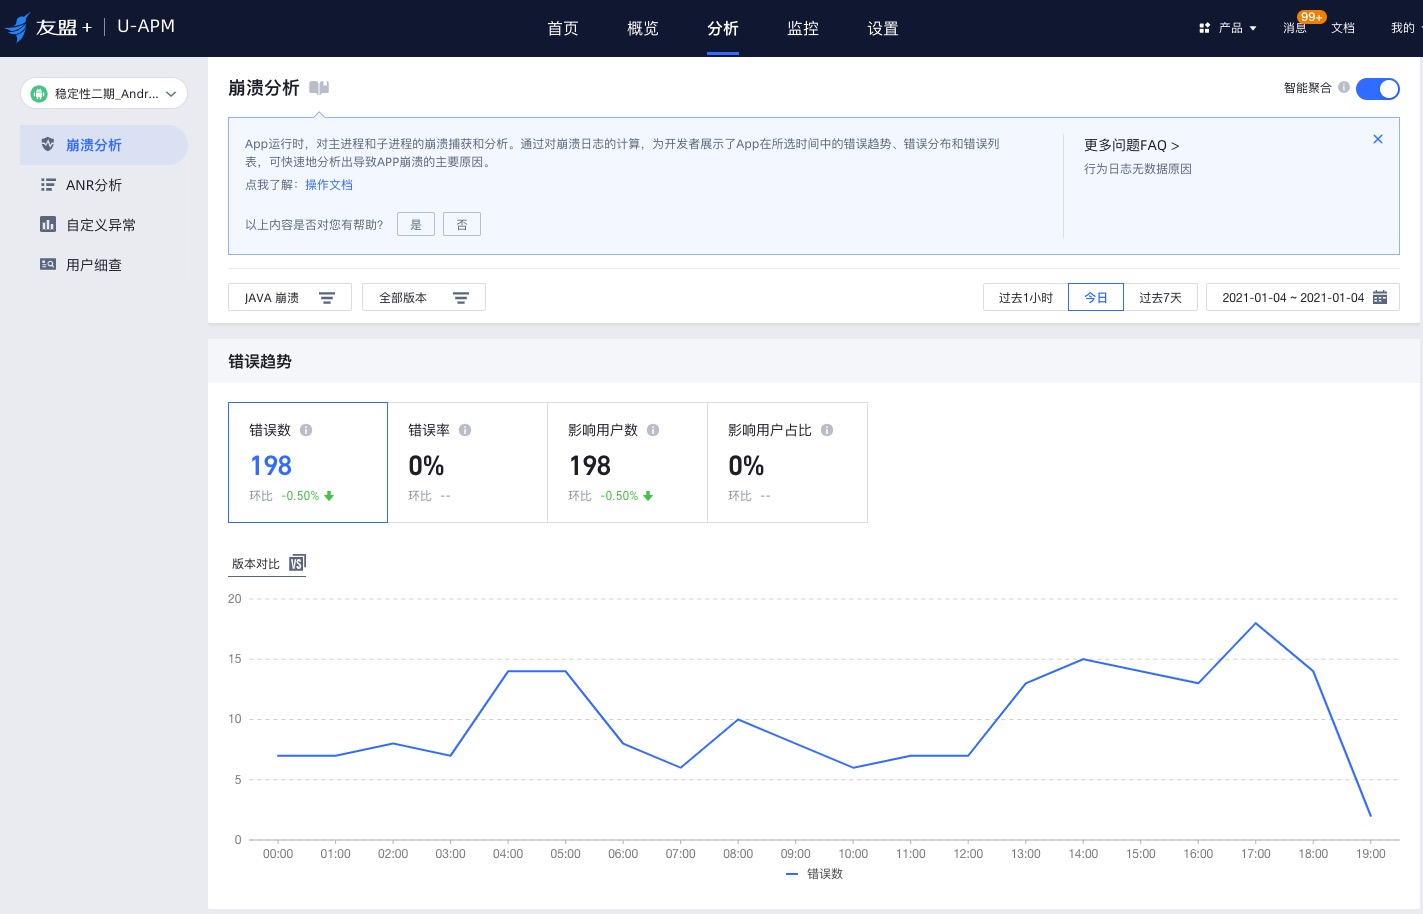This screenshot has height=914, width=1423.
Task: Toggle 错误数 legend under the chart
Action: [x=815, y=874]
